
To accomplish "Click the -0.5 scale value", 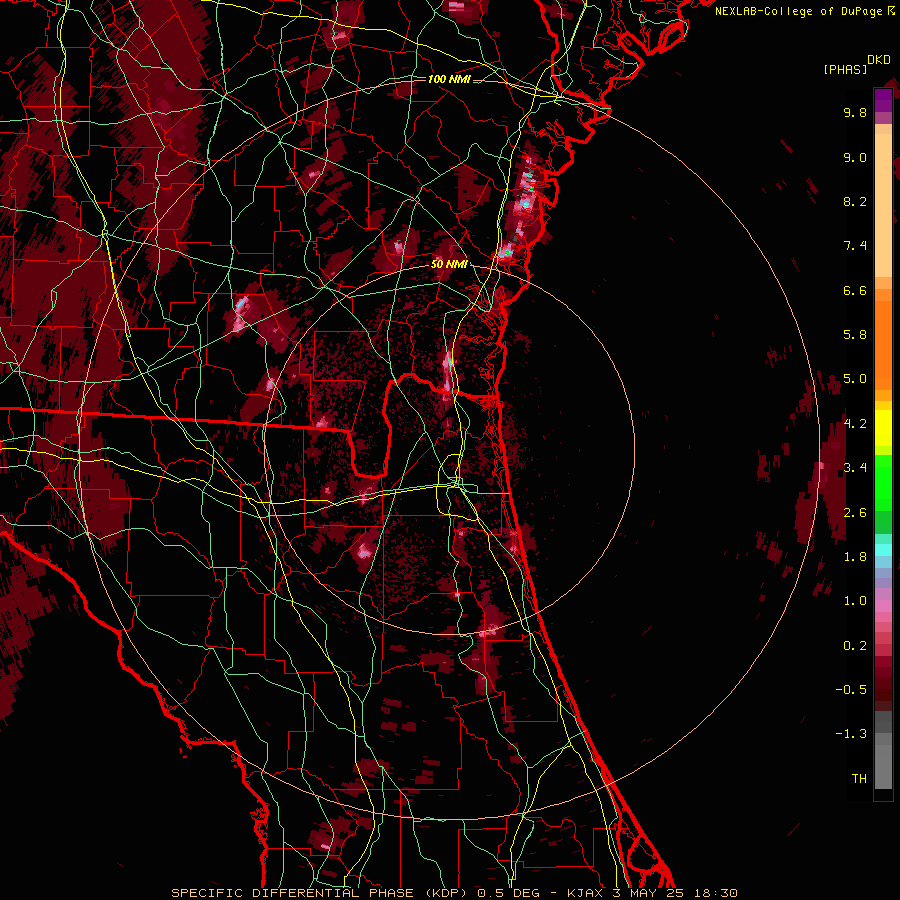I will (851, 690).
